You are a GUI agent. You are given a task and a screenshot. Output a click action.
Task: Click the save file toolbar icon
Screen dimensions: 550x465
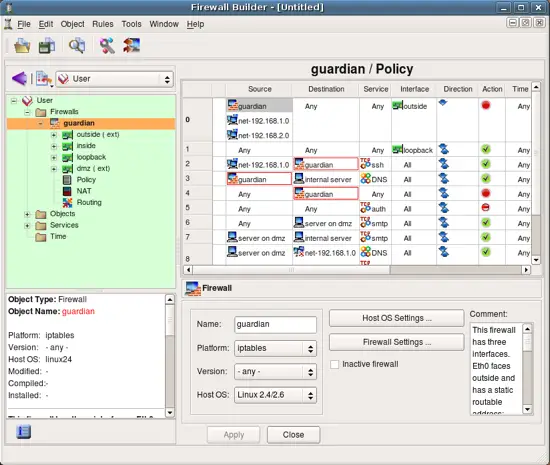tap(47, 46)
